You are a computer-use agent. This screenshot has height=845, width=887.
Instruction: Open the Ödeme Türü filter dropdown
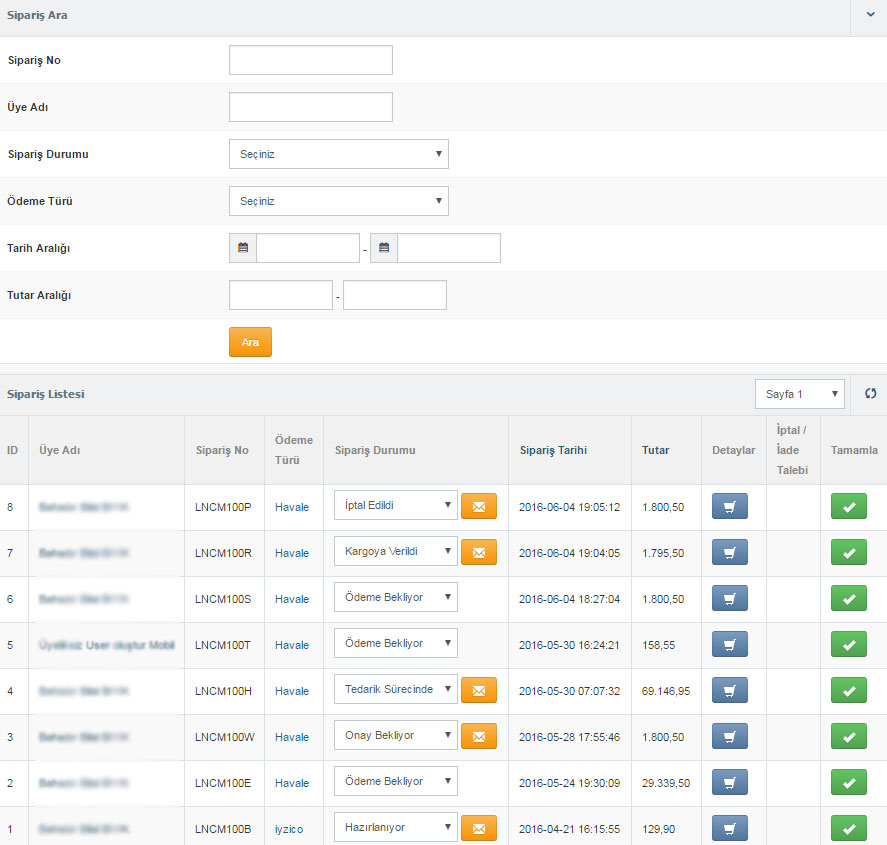coord(338,201)
